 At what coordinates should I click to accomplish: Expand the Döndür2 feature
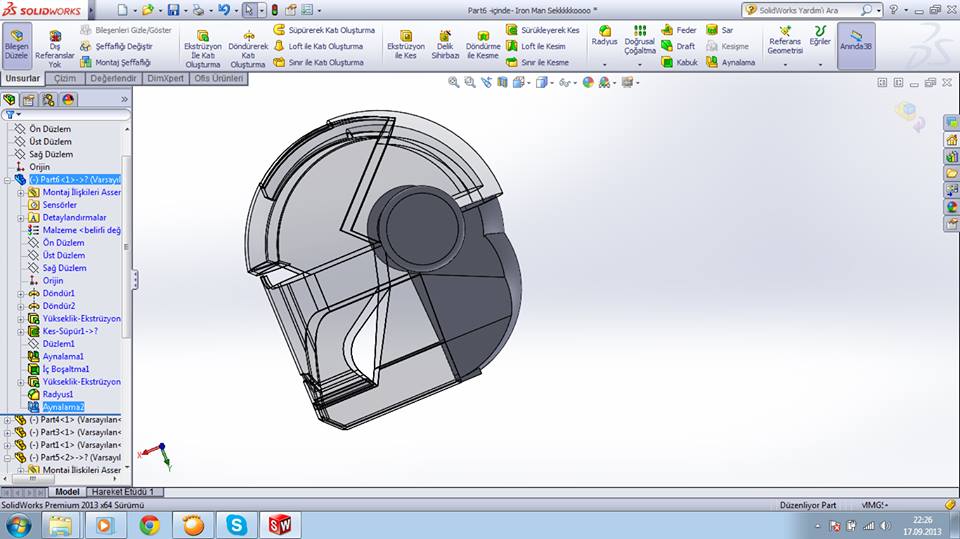point(21,306)
